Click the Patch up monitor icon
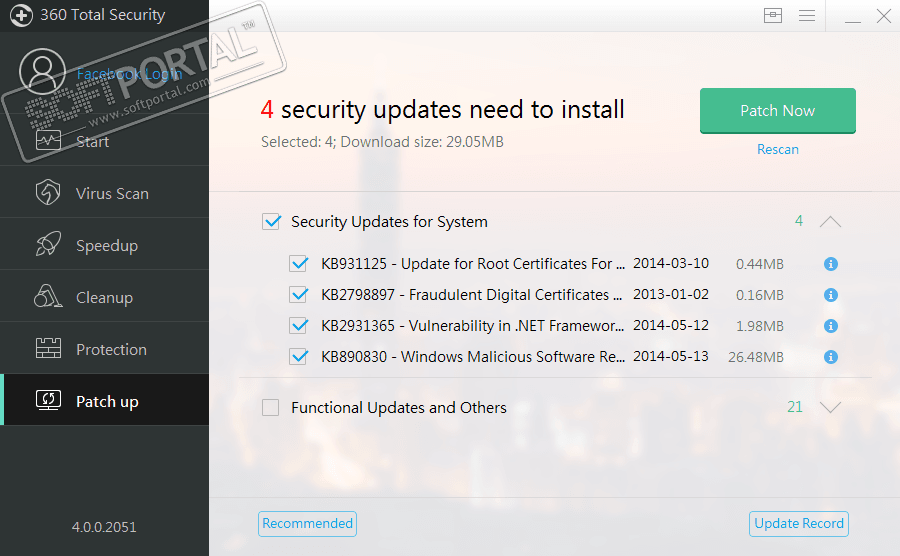Image resolution: width=900 pixels, height=556 pixels. 48,400
